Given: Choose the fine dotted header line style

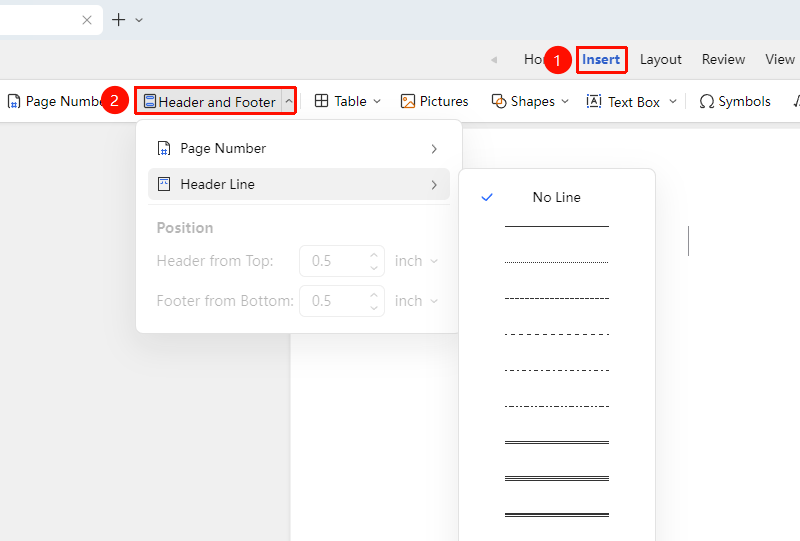Looking at the screenshot, I should [x=557, y=262].
